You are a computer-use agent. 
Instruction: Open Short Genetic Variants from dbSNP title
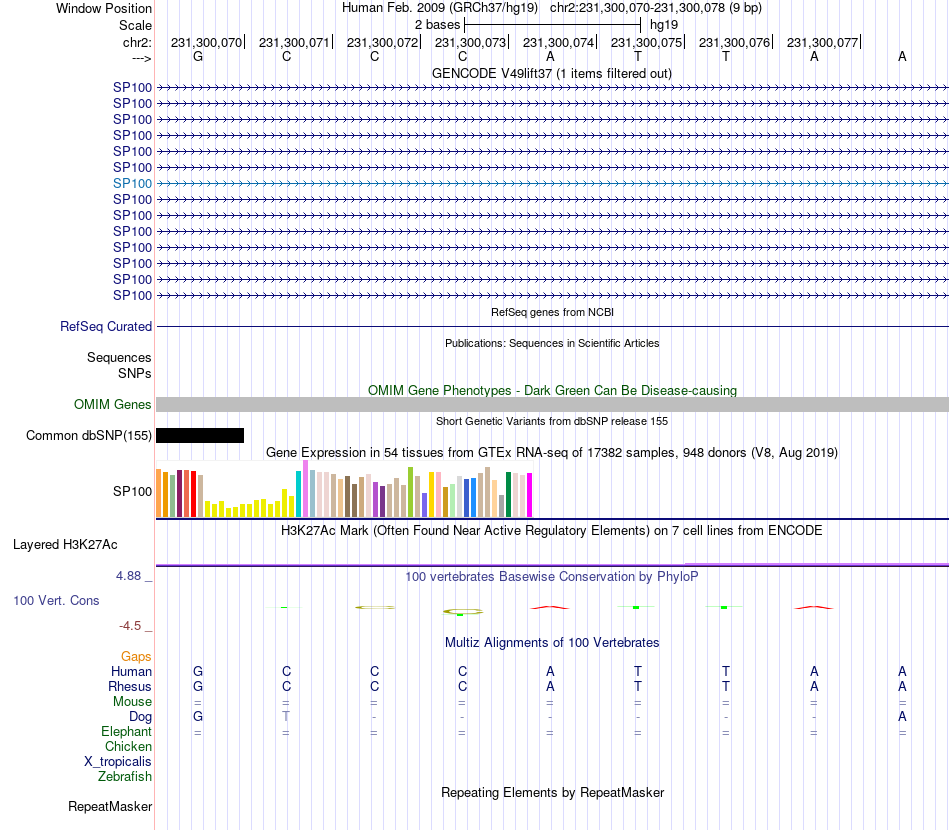[552, 421]
